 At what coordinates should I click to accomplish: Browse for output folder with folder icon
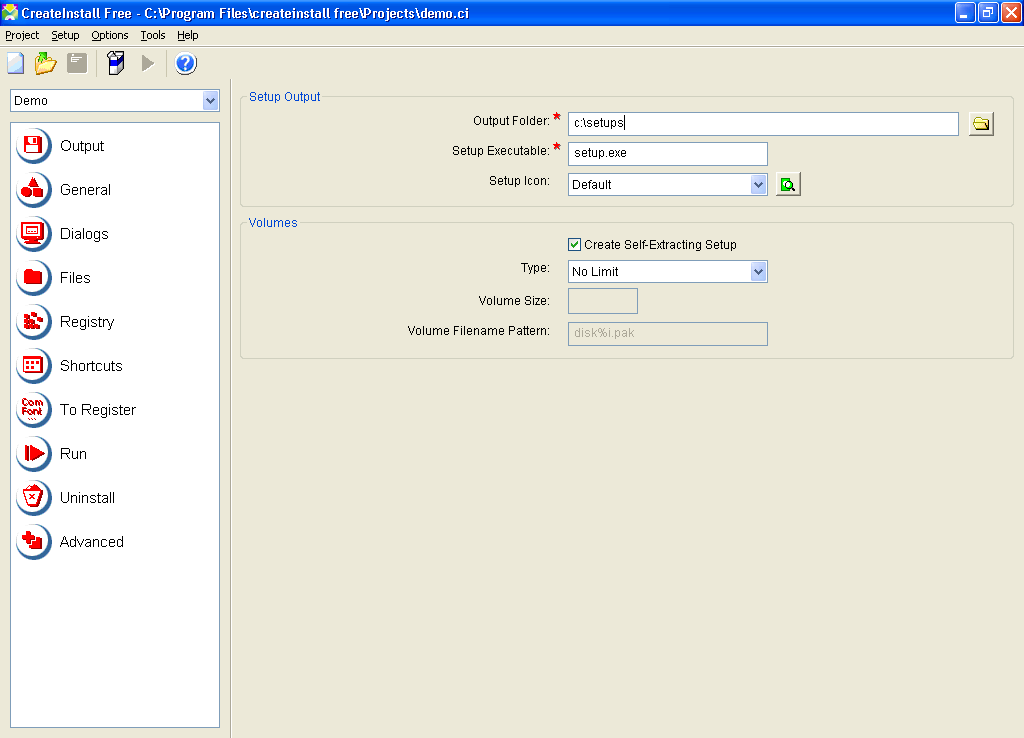[x=981, y=123]
